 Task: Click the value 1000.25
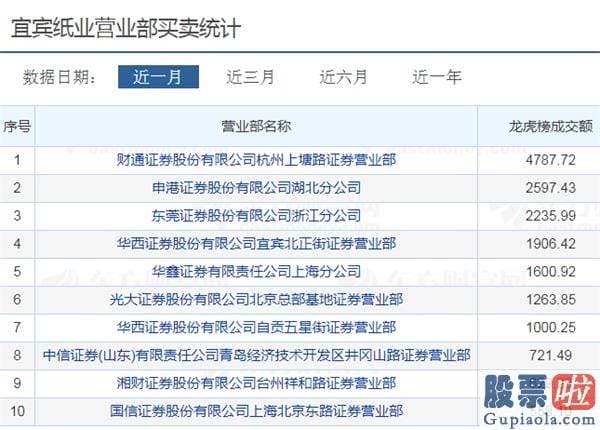(x=551, y=327)
